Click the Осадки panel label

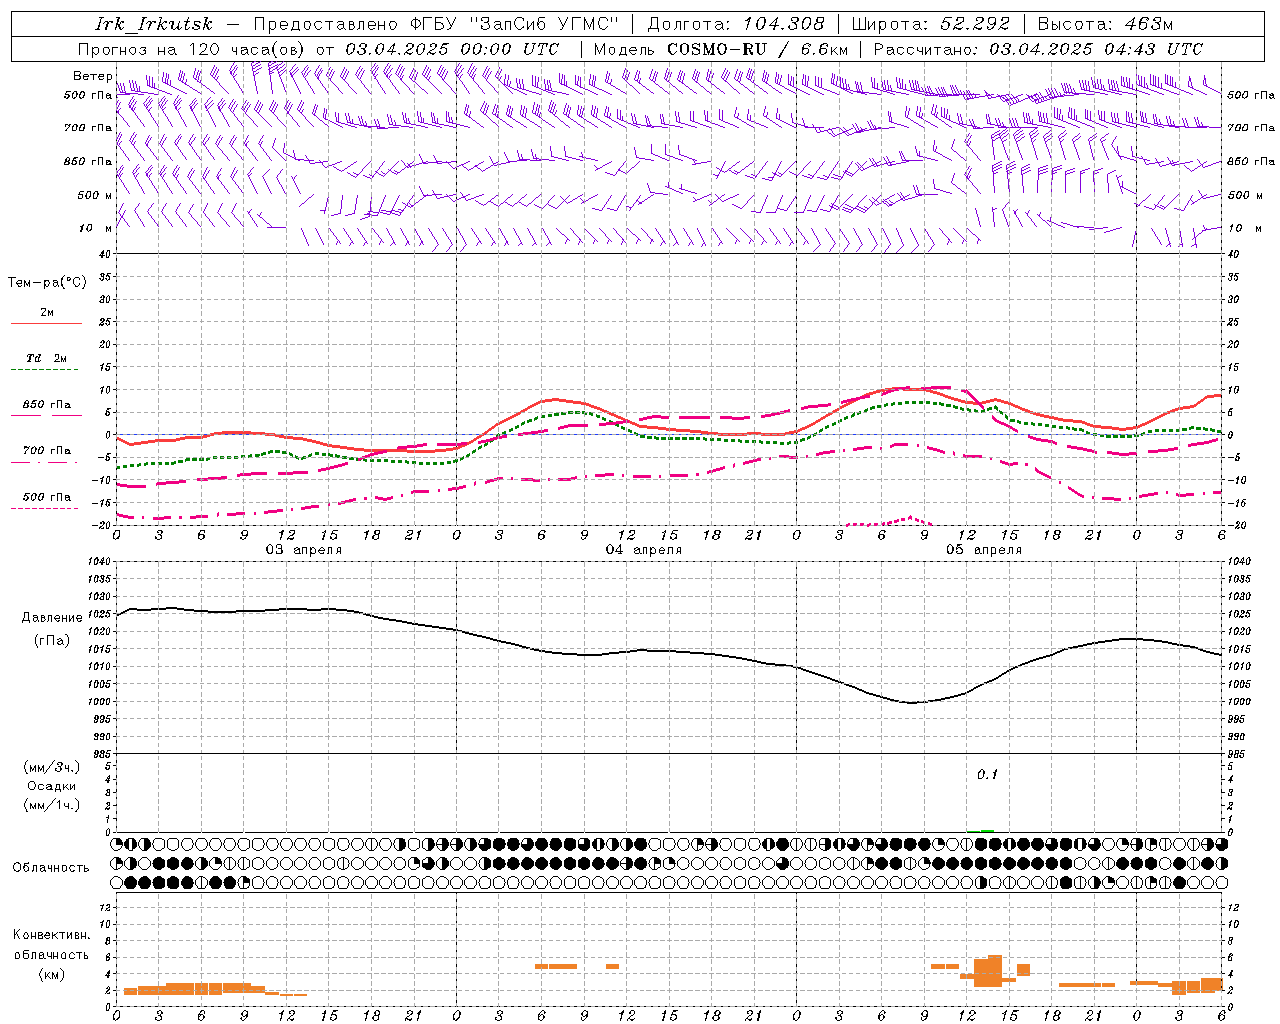pyautogui.click(x=51, y=786)
